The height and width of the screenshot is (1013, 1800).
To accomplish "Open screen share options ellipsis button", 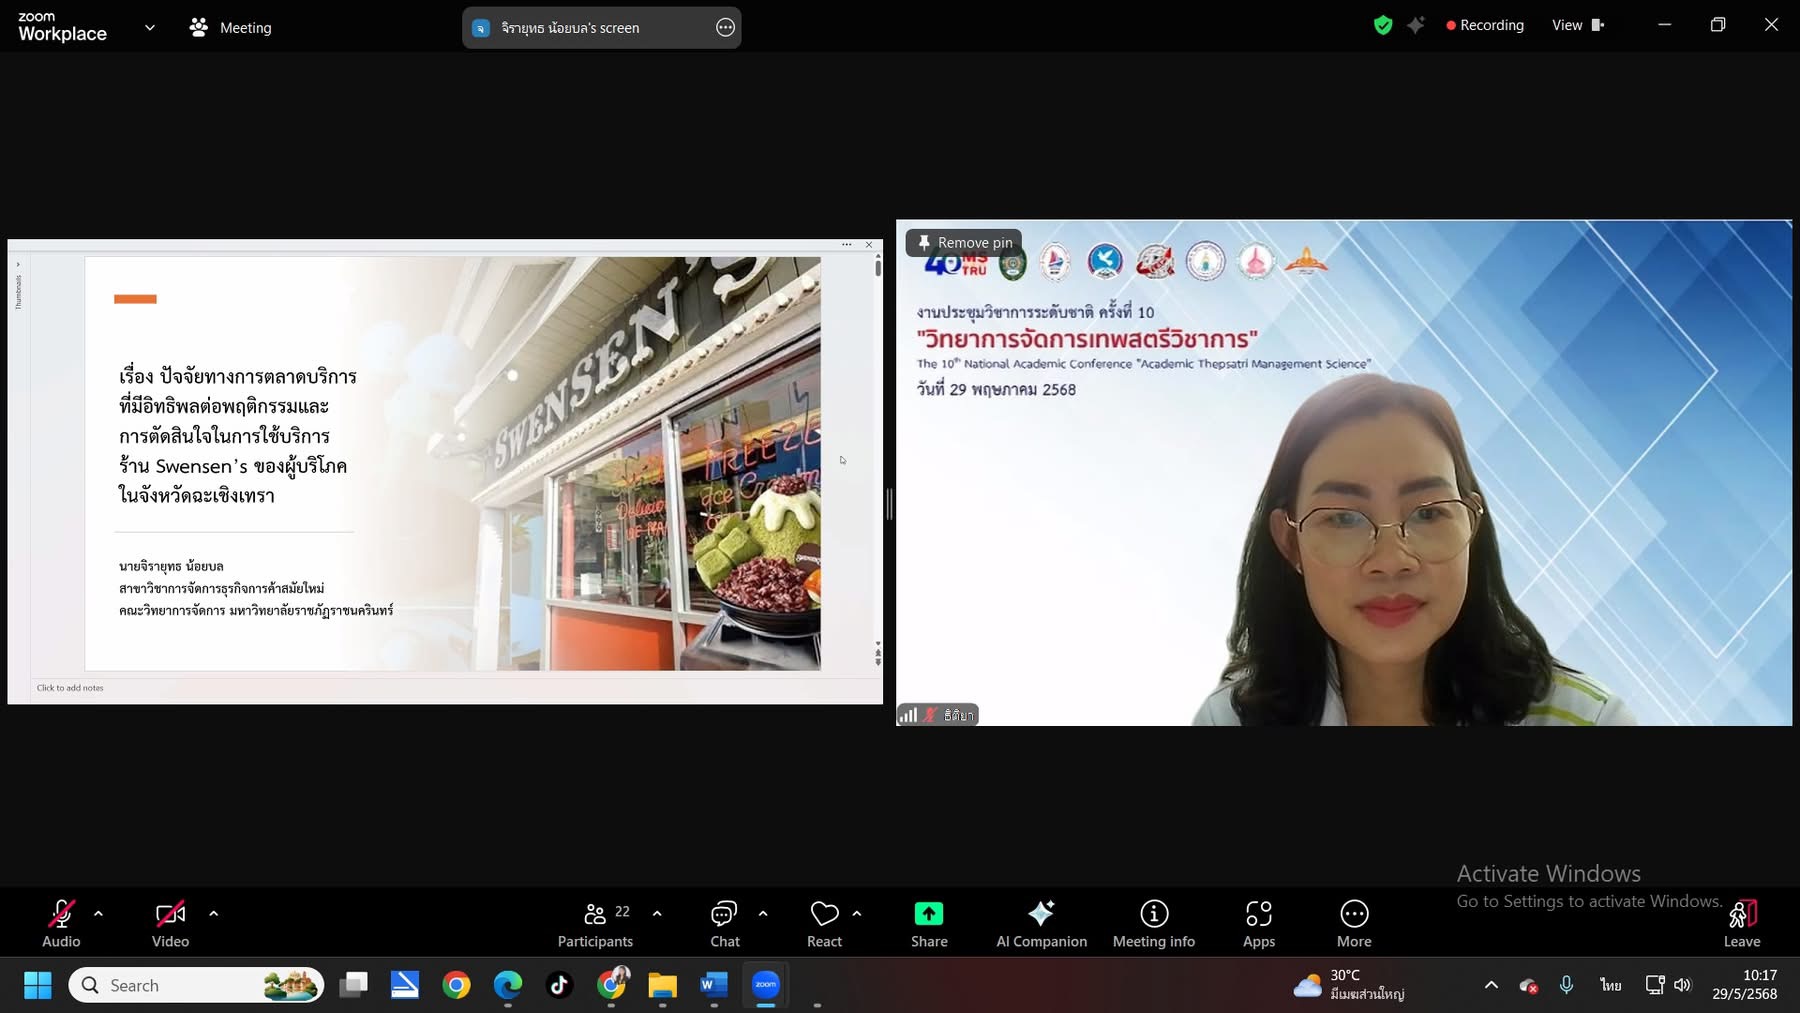I will pos(725,28).
